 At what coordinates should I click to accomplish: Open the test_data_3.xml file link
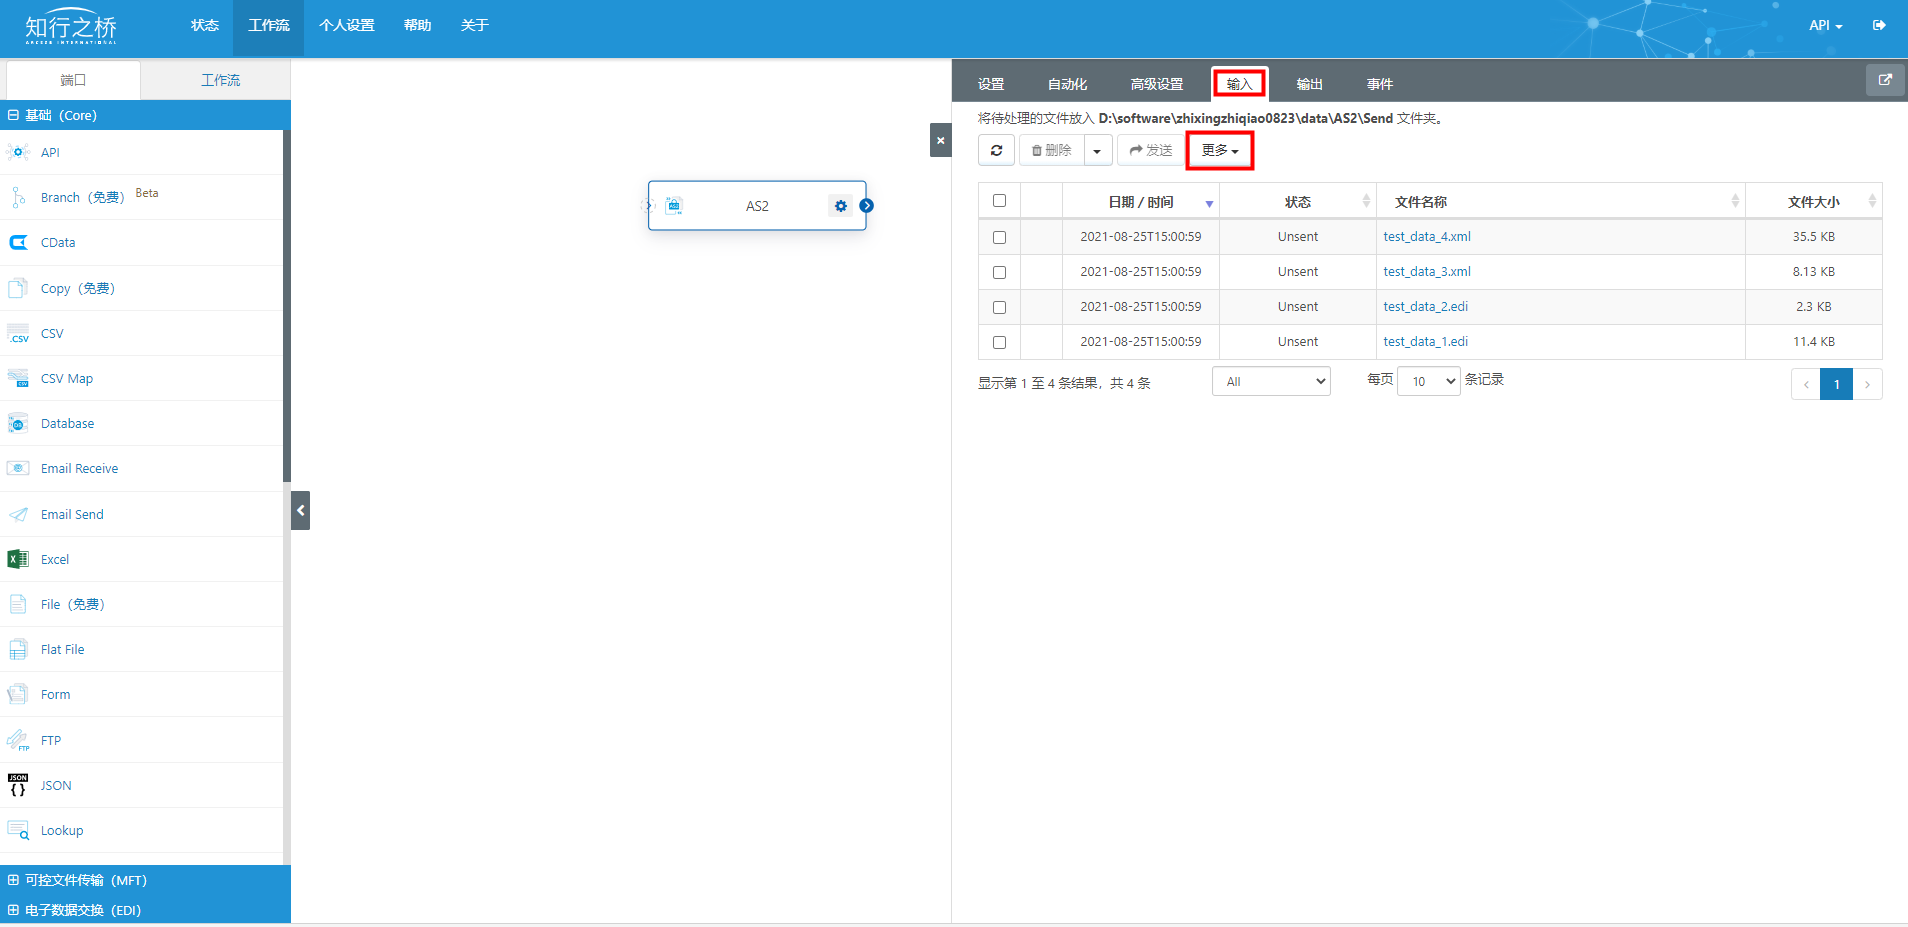[x=1427, y=272]
